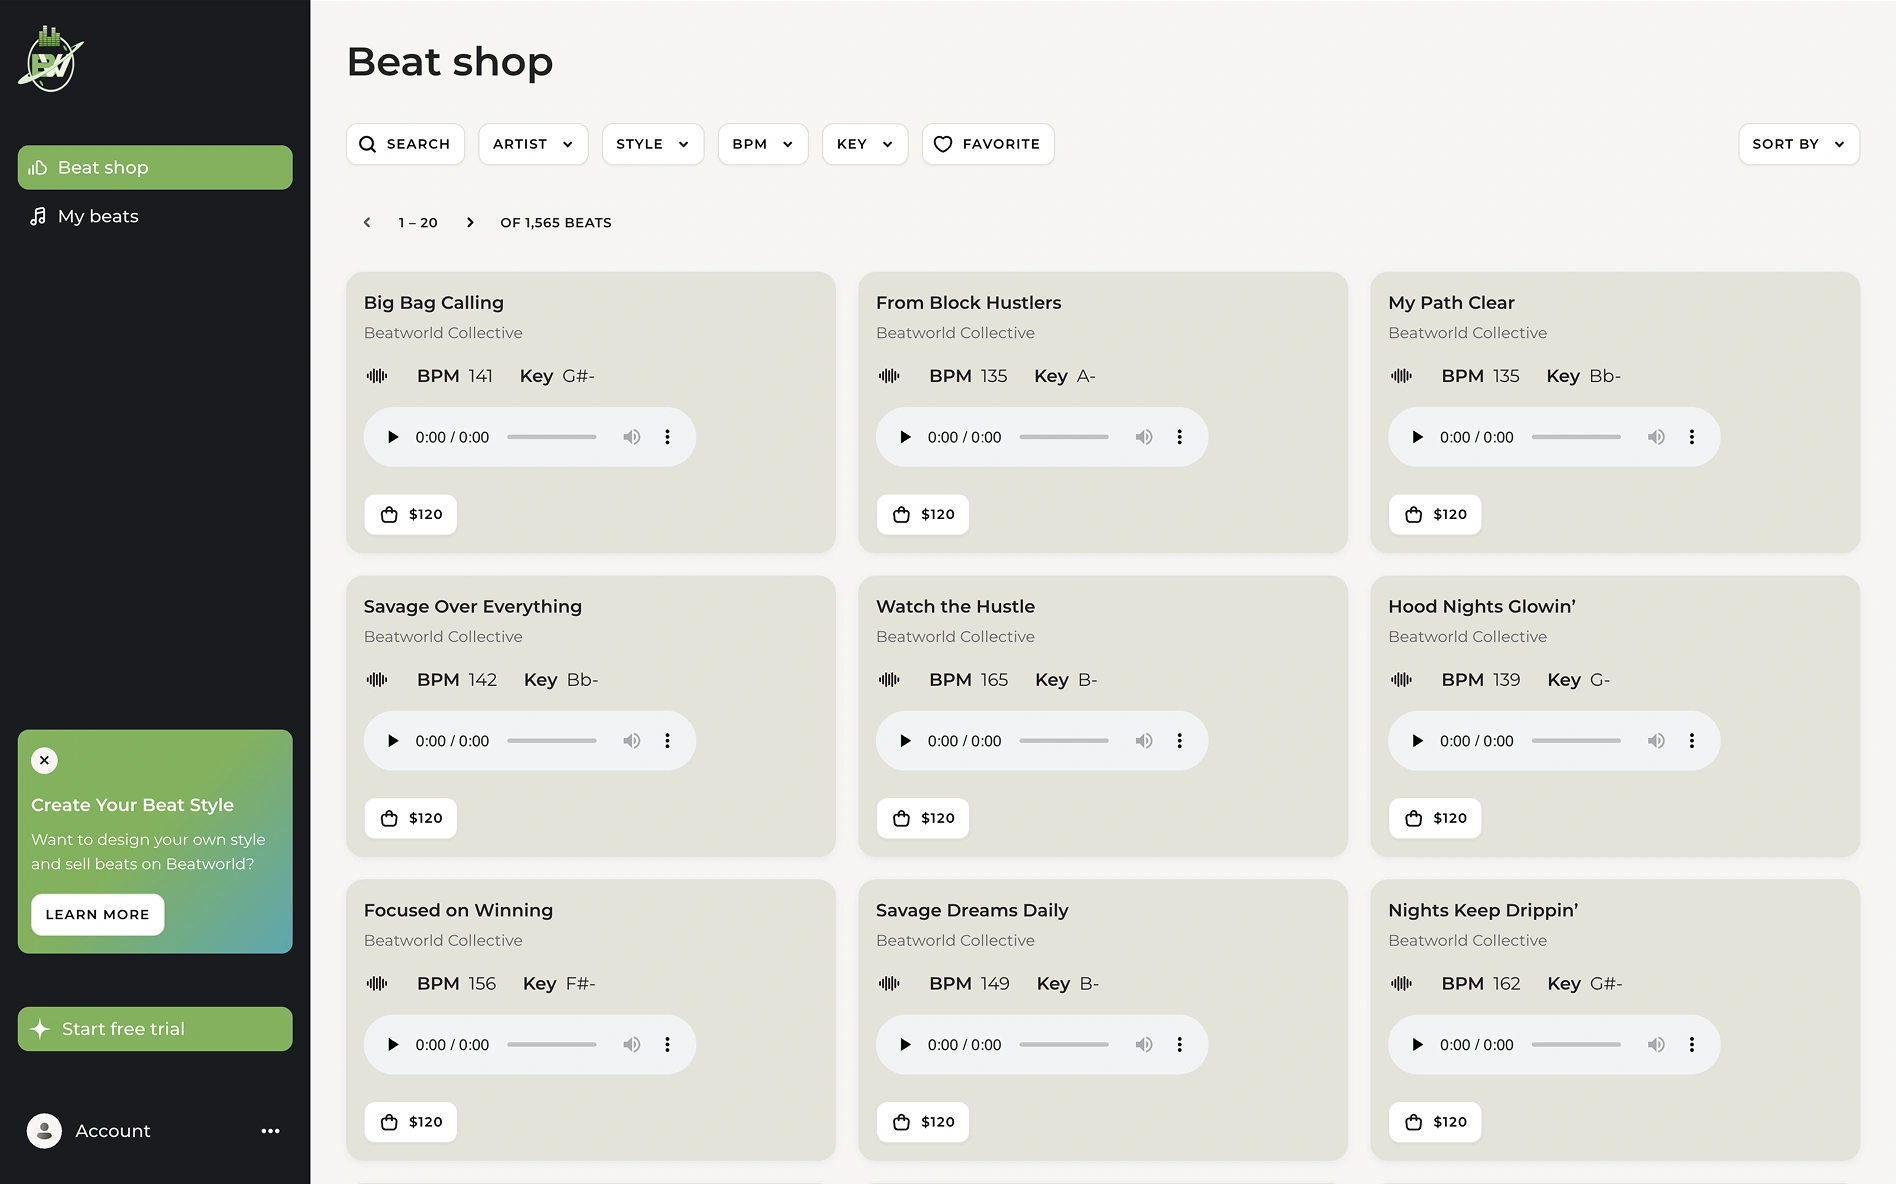Dismiss the Create Your Beat Style promo

pyautogui.click(x=44, y=760)
